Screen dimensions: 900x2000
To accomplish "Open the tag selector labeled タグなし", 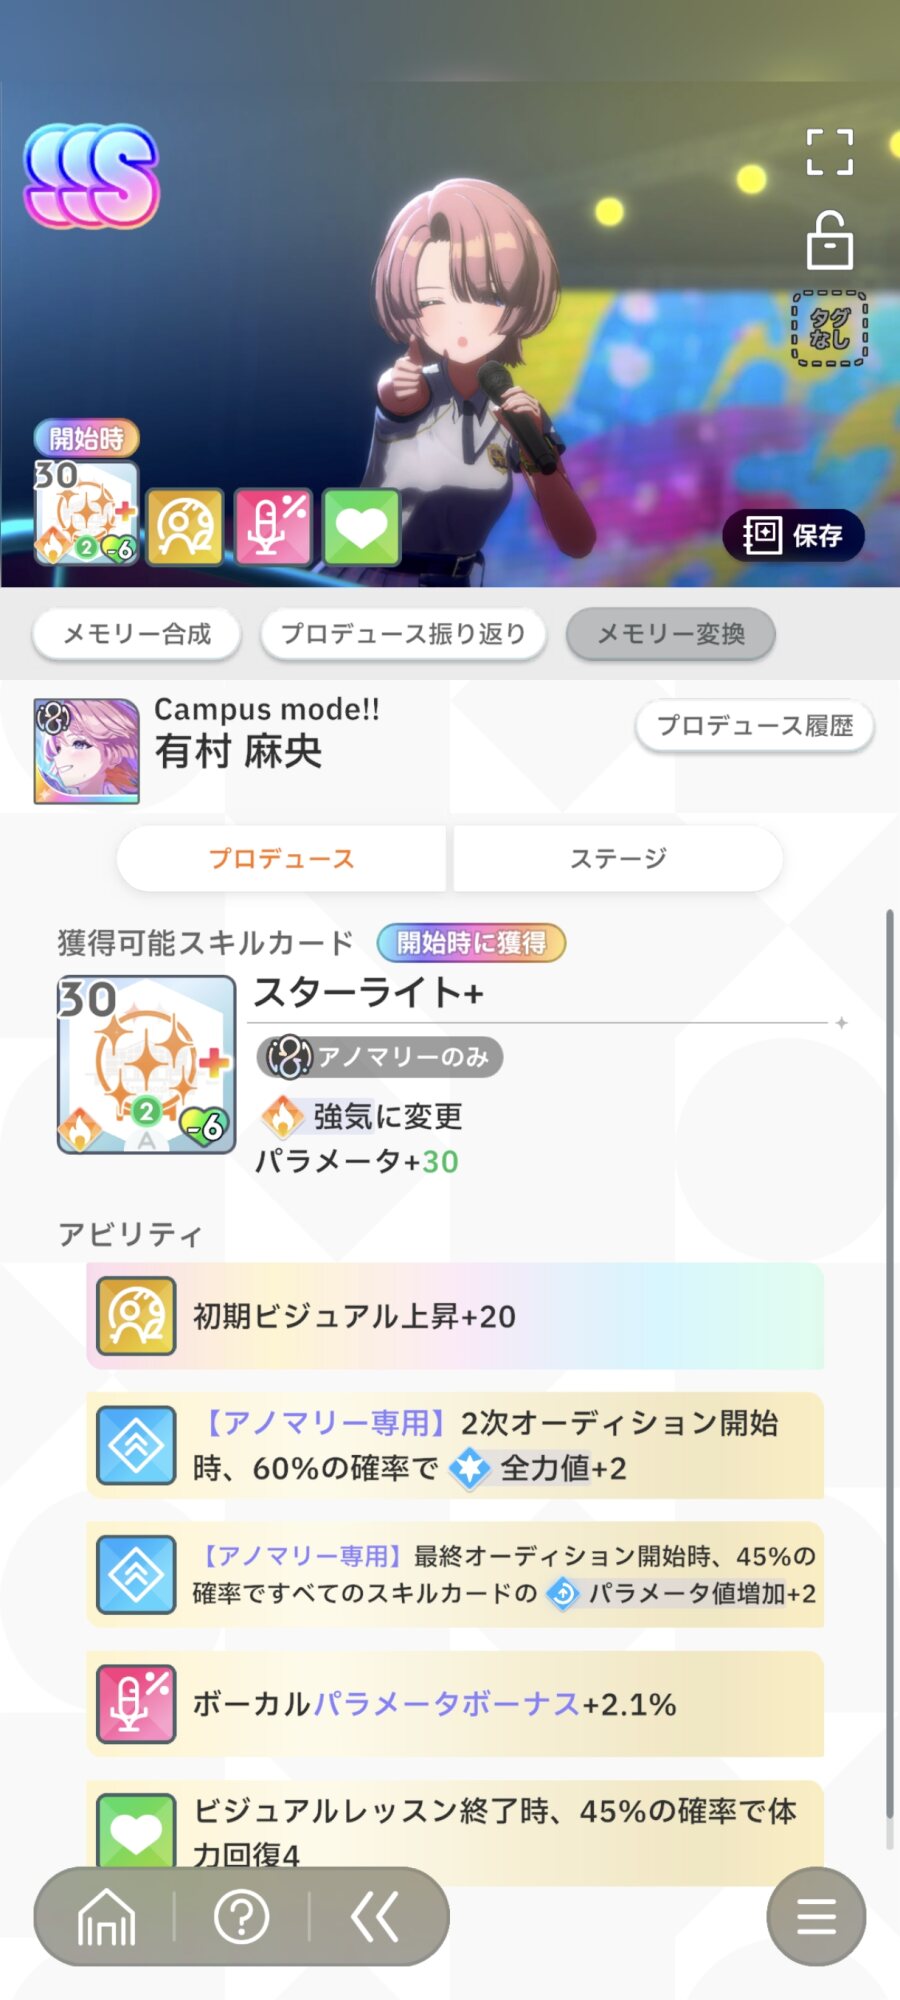I will pos(830,329).
